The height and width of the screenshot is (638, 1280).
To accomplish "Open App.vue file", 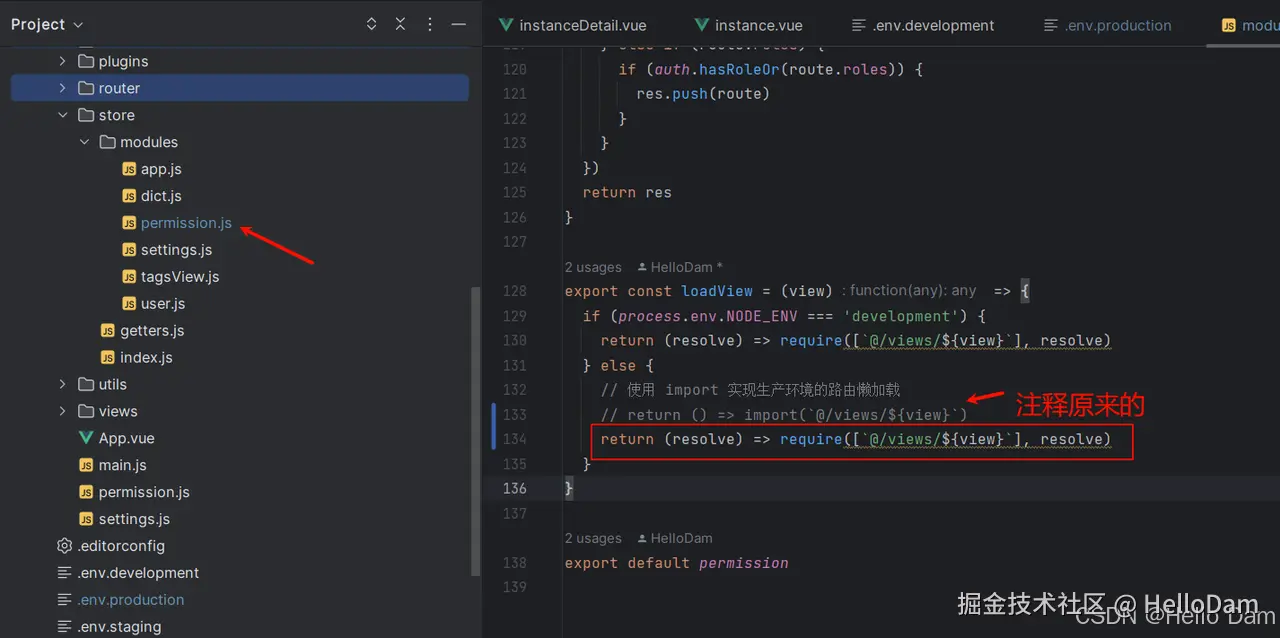I will [x=126, y=438].
